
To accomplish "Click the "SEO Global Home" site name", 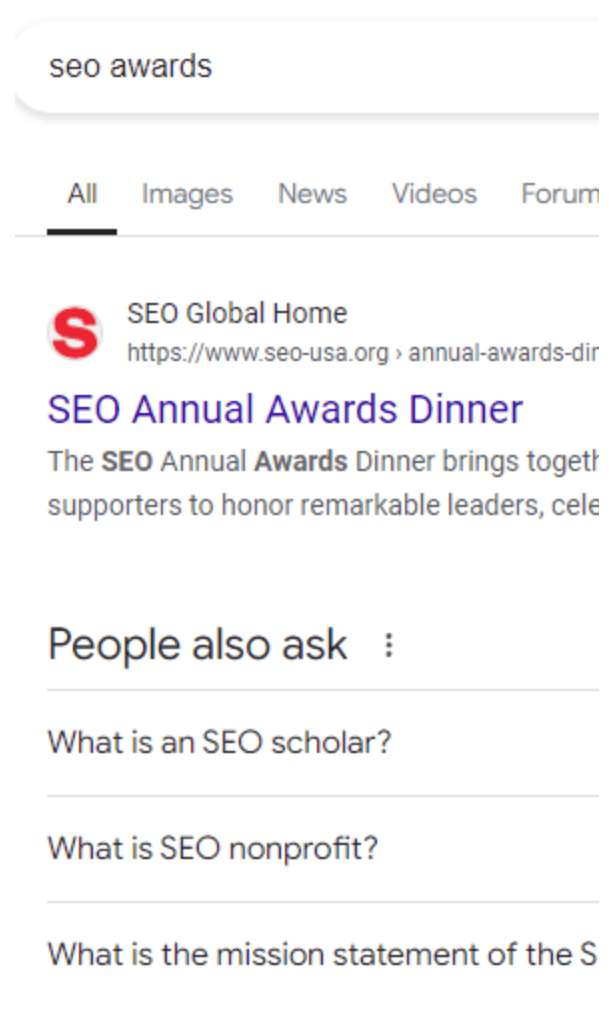I will (237, 314).
